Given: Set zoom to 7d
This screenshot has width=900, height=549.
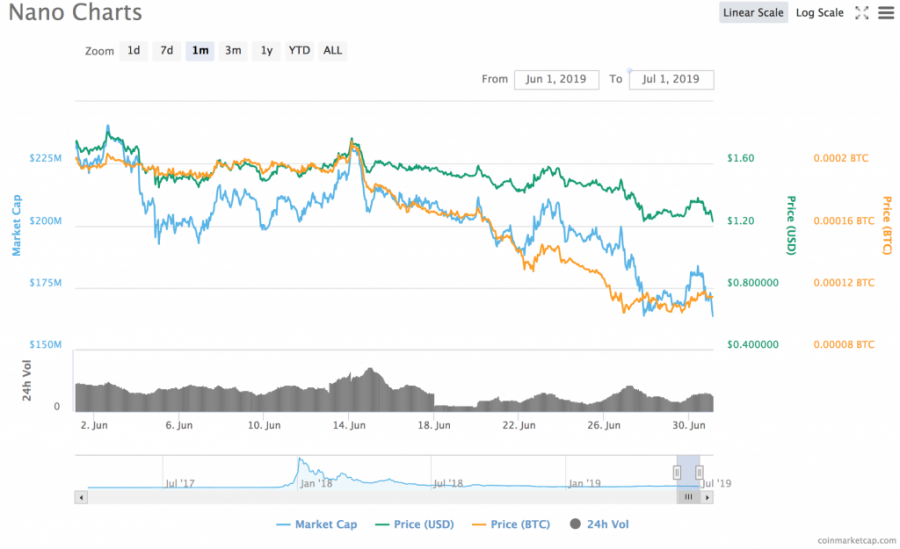Looking at the screenshot, I should point(166,51).
